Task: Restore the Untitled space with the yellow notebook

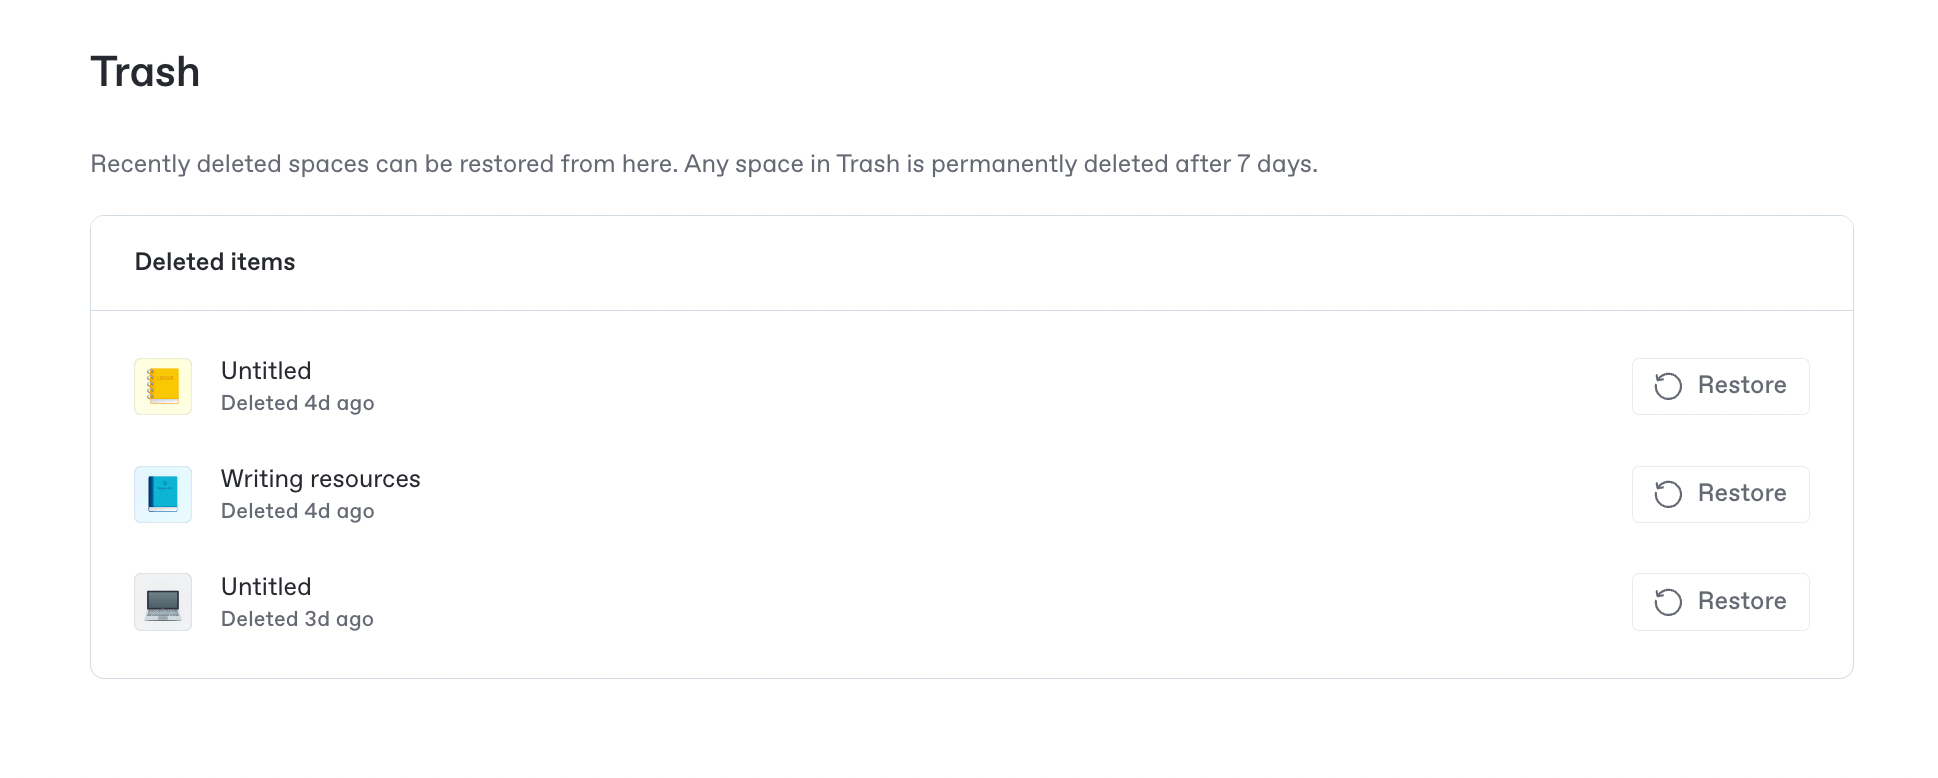Action: point(1720,386)
